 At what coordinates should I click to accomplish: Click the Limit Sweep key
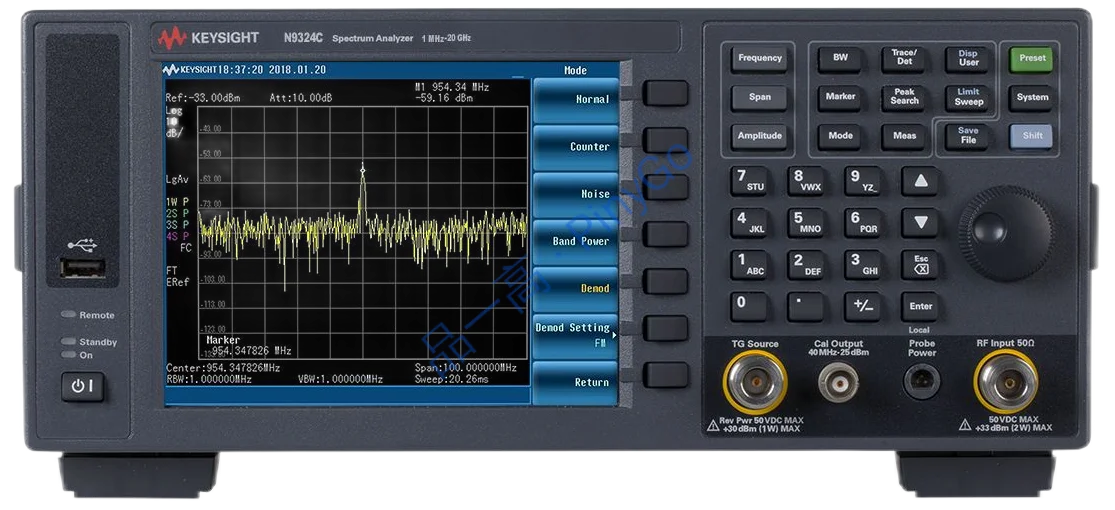click(x=968, y=97)
